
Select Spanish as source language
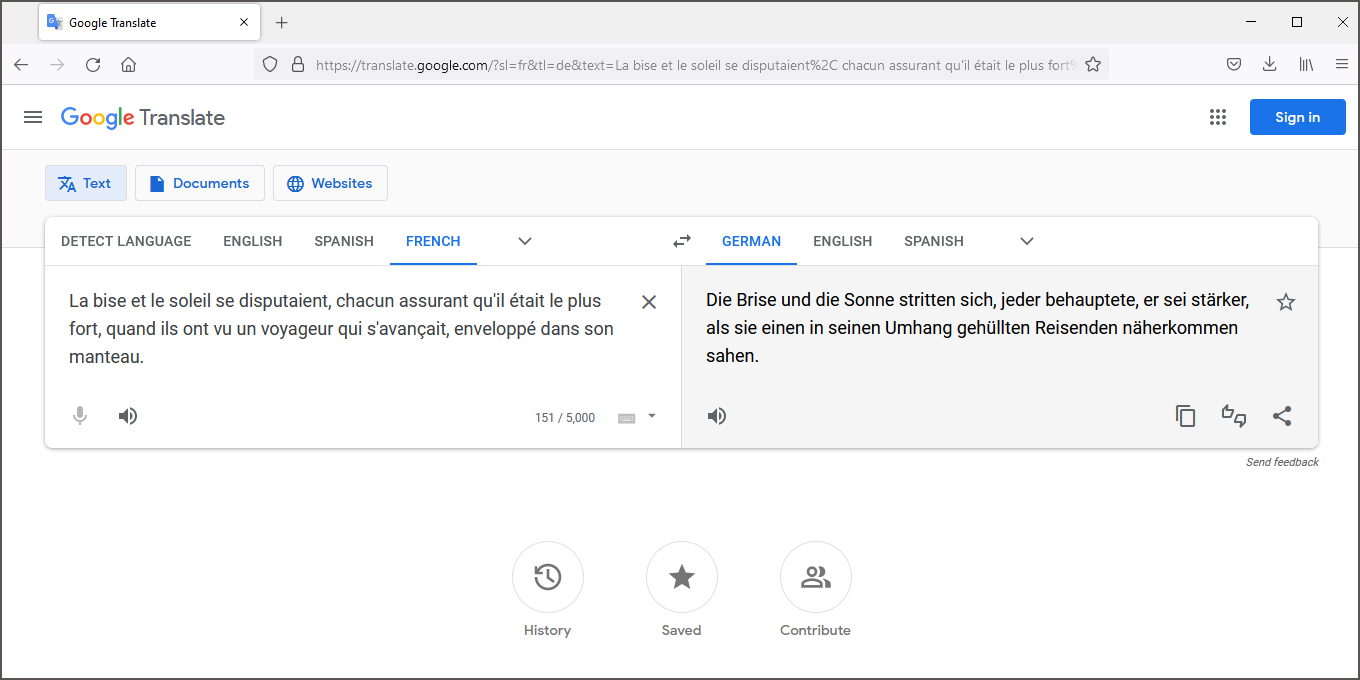(x=344, y=241)
